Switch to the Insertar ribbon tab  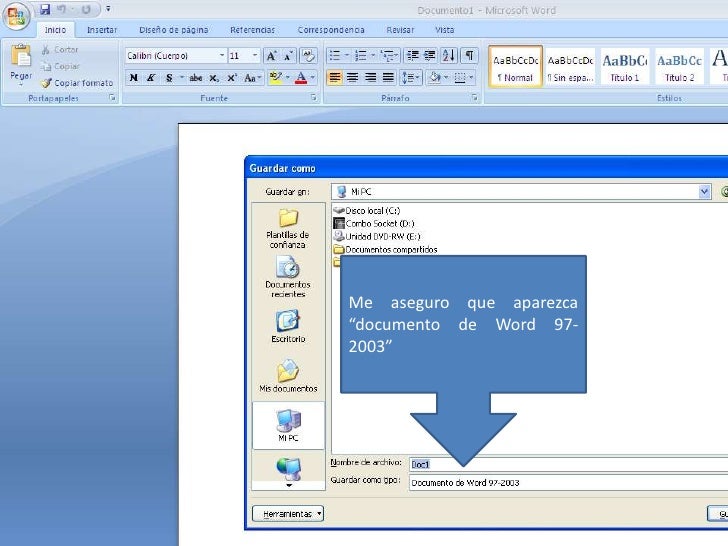click(x=102, y=30)
